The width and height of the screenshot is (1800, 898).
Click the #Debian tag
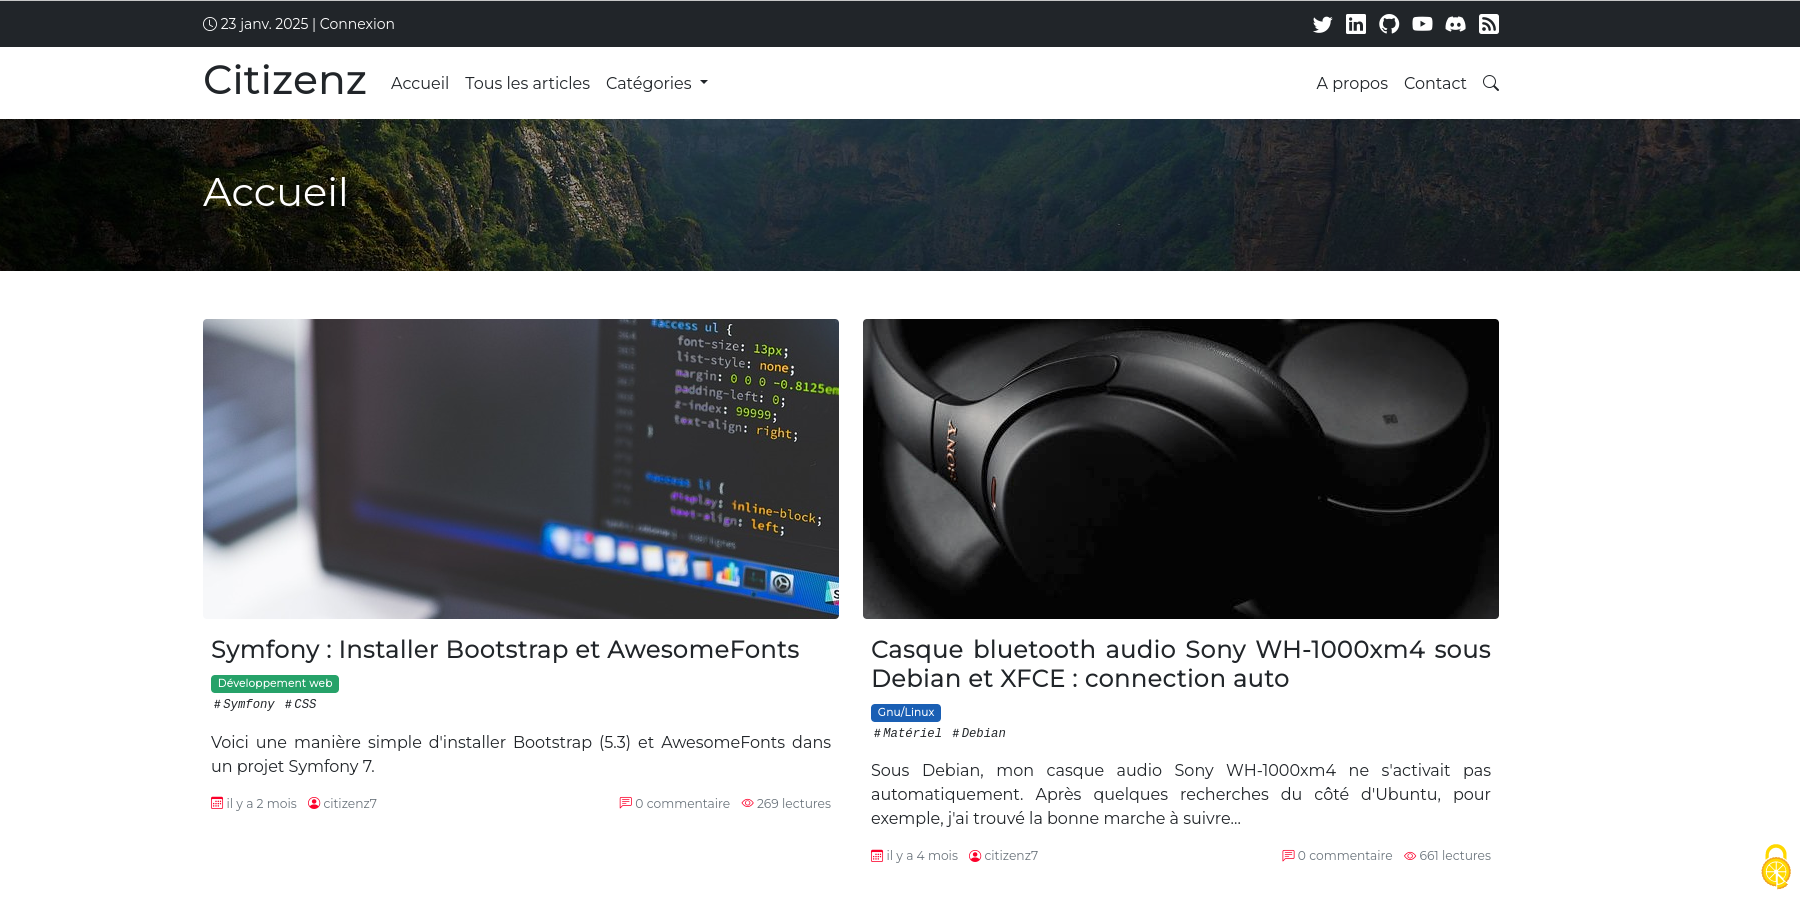point(979,733)
